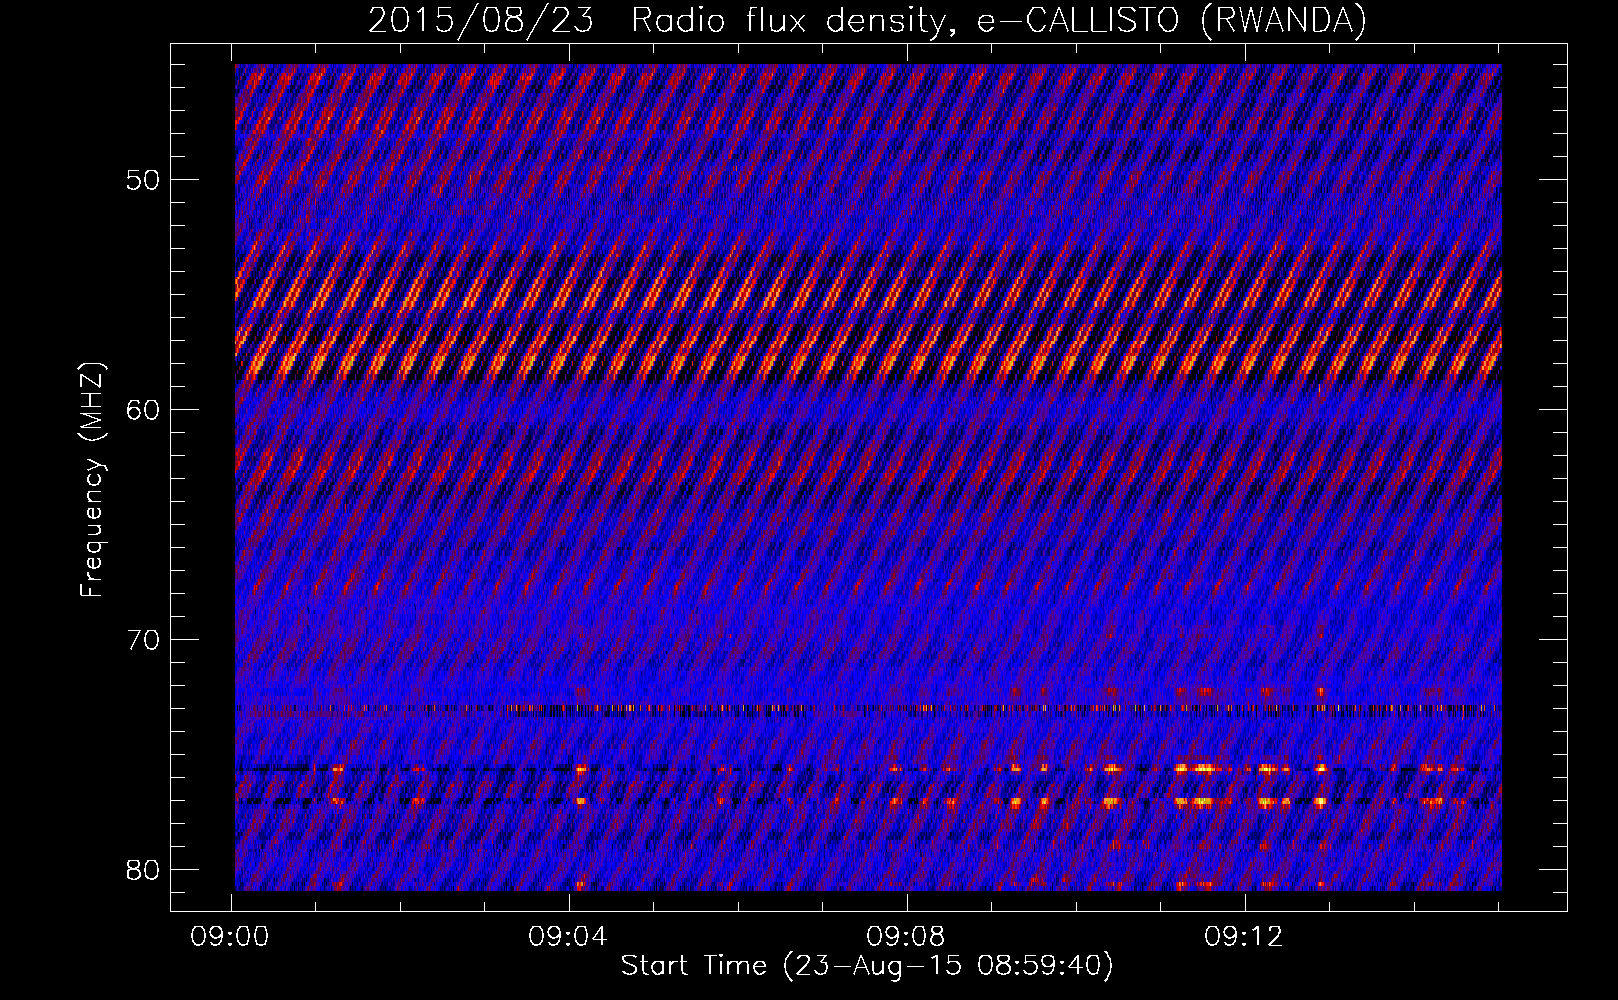Click the 'Frequency (MHZ)' axis label
1618x1000 pixels.
[92, 480]
